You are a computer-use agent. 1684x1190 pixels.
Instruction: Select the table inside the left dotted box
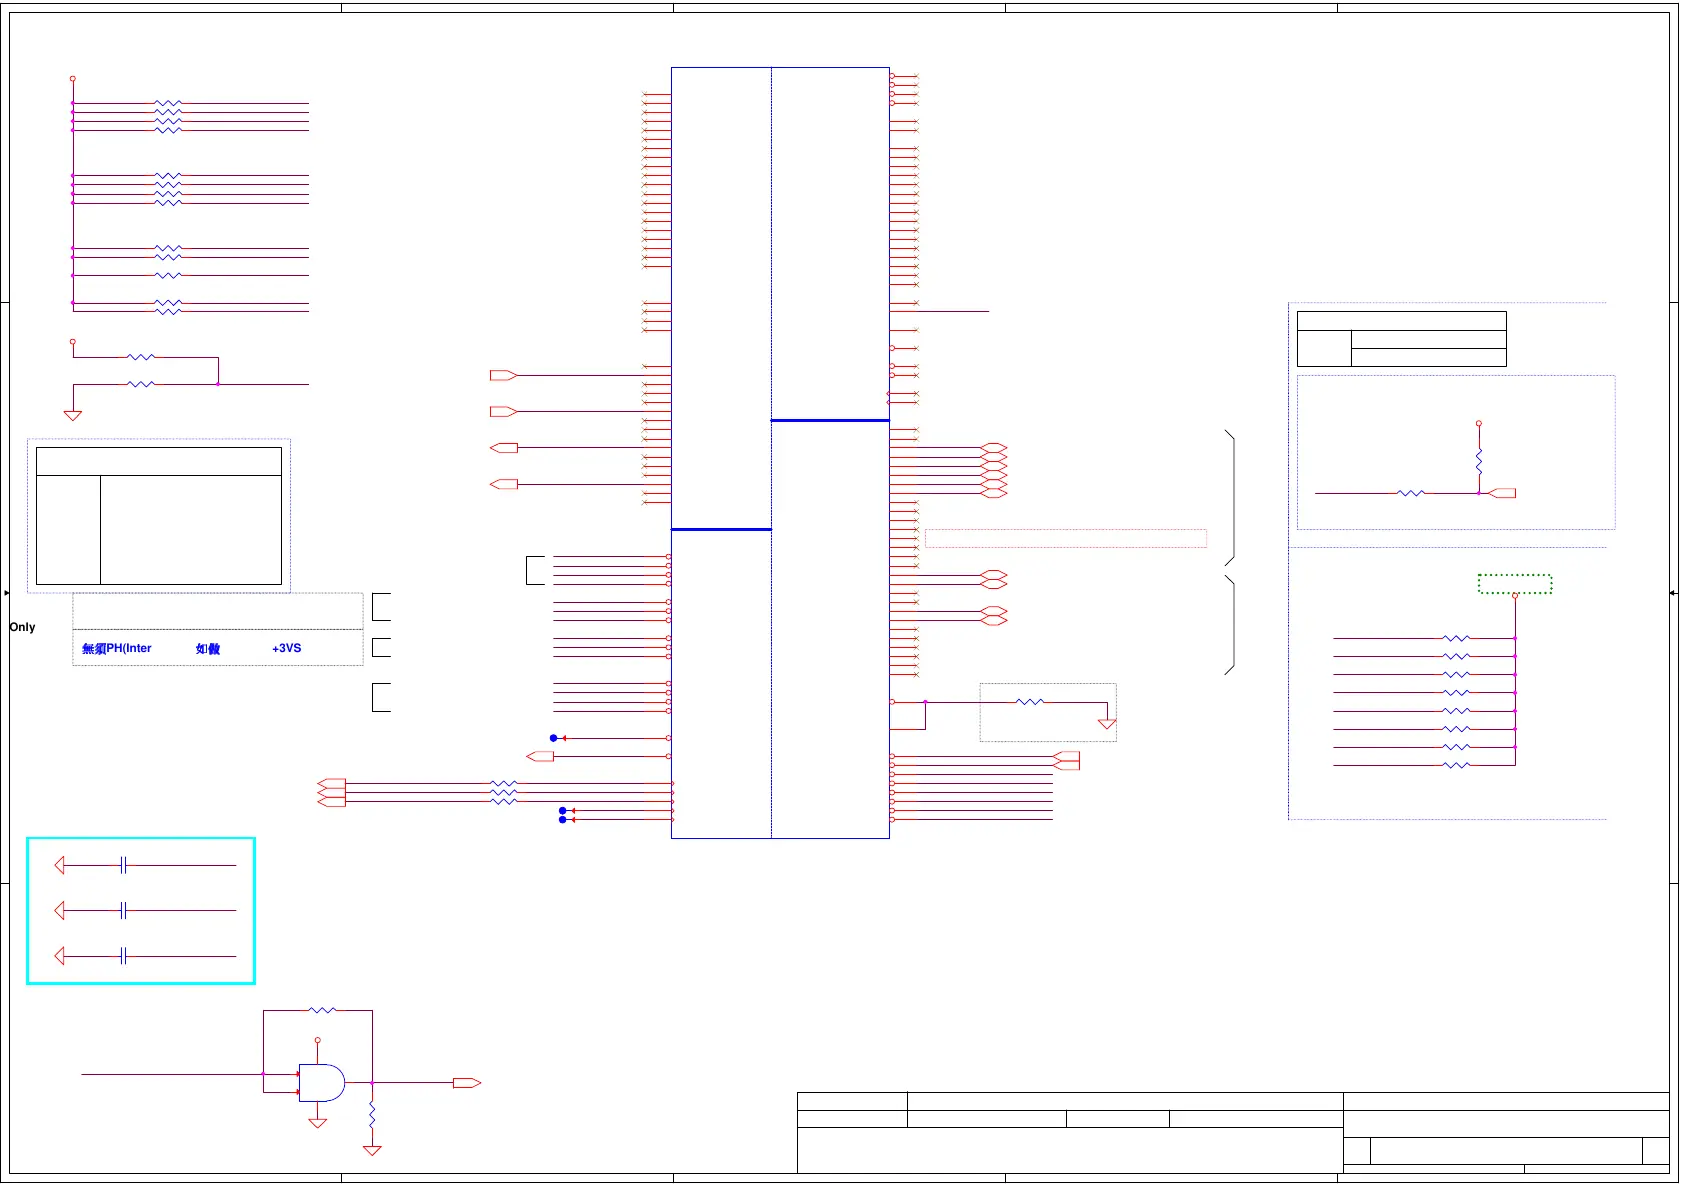[x=159, y=516]
